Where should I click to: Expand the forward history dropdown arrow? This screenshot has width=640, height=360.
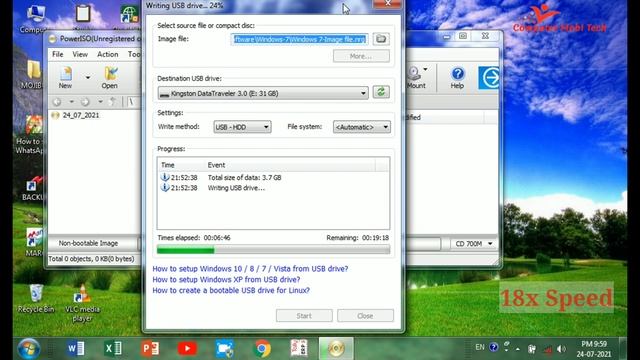[x=100, y=102]
